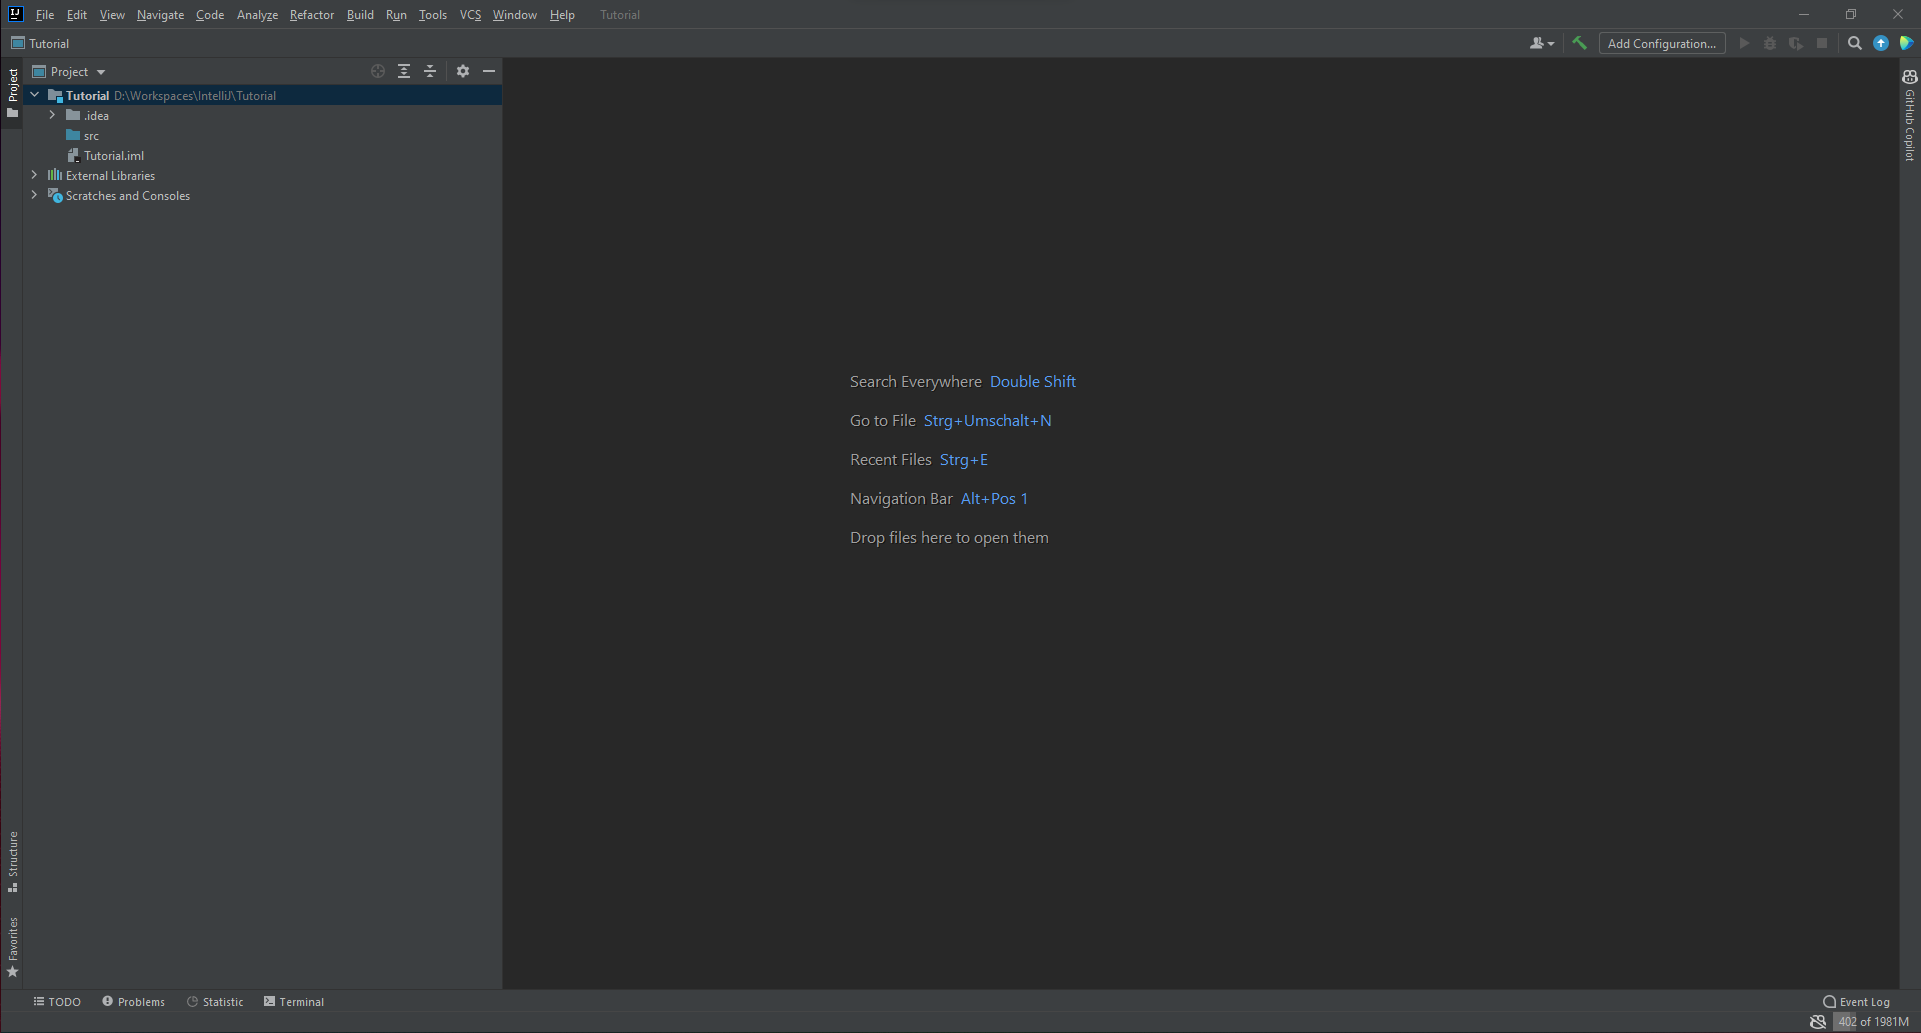Open the Code menu

pos(210,15)
